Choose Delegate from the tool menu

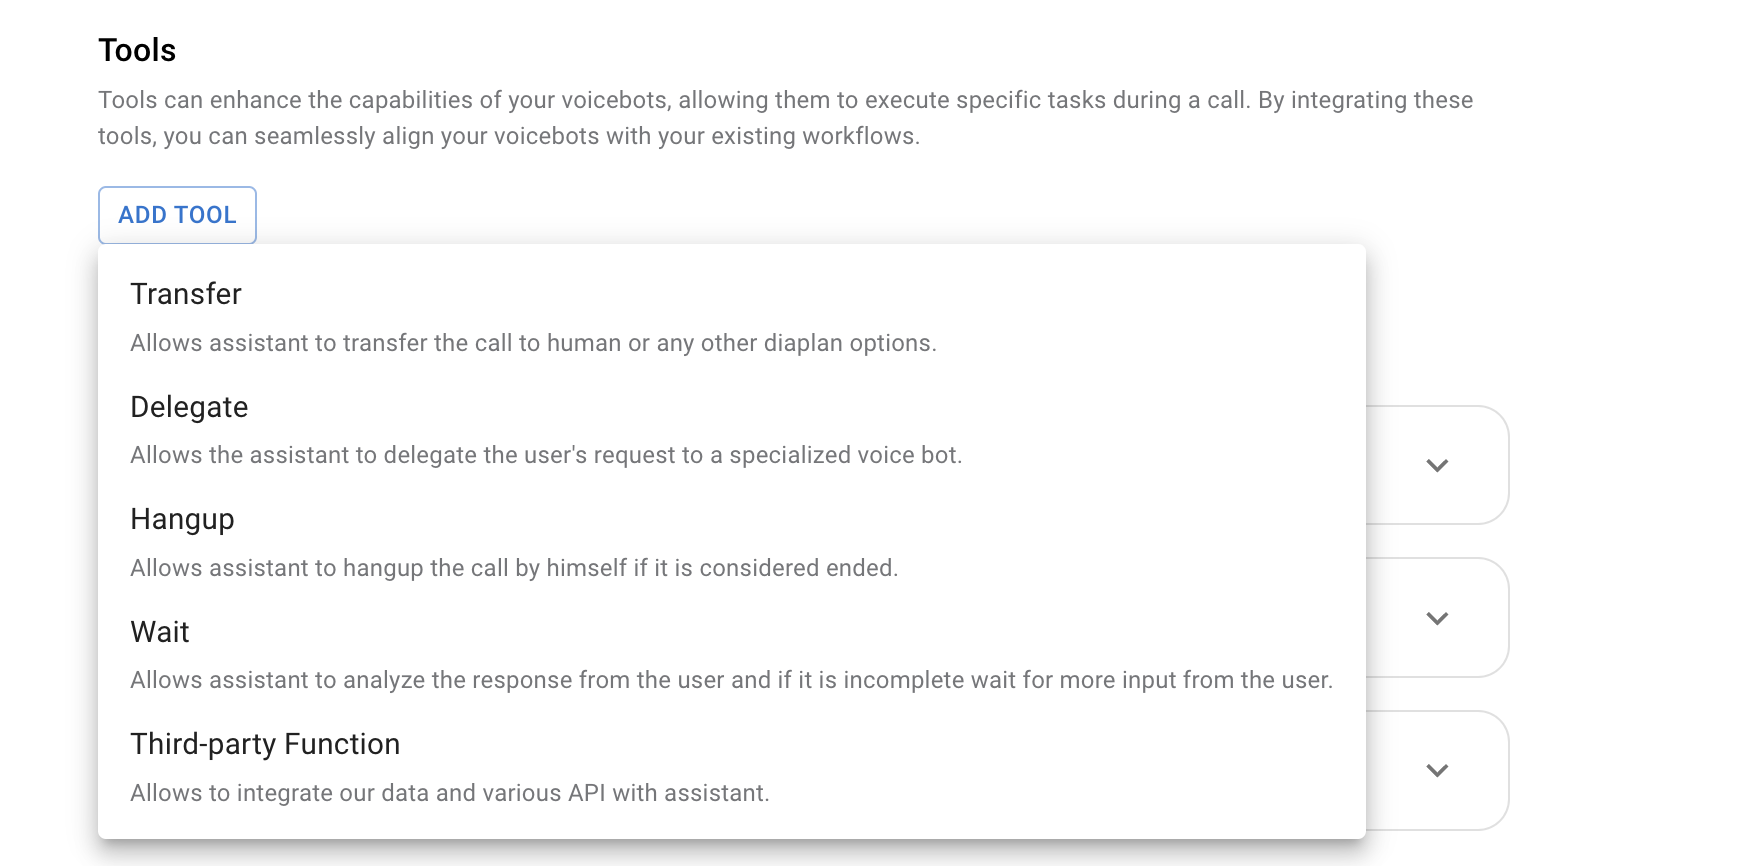click(189, 407)
